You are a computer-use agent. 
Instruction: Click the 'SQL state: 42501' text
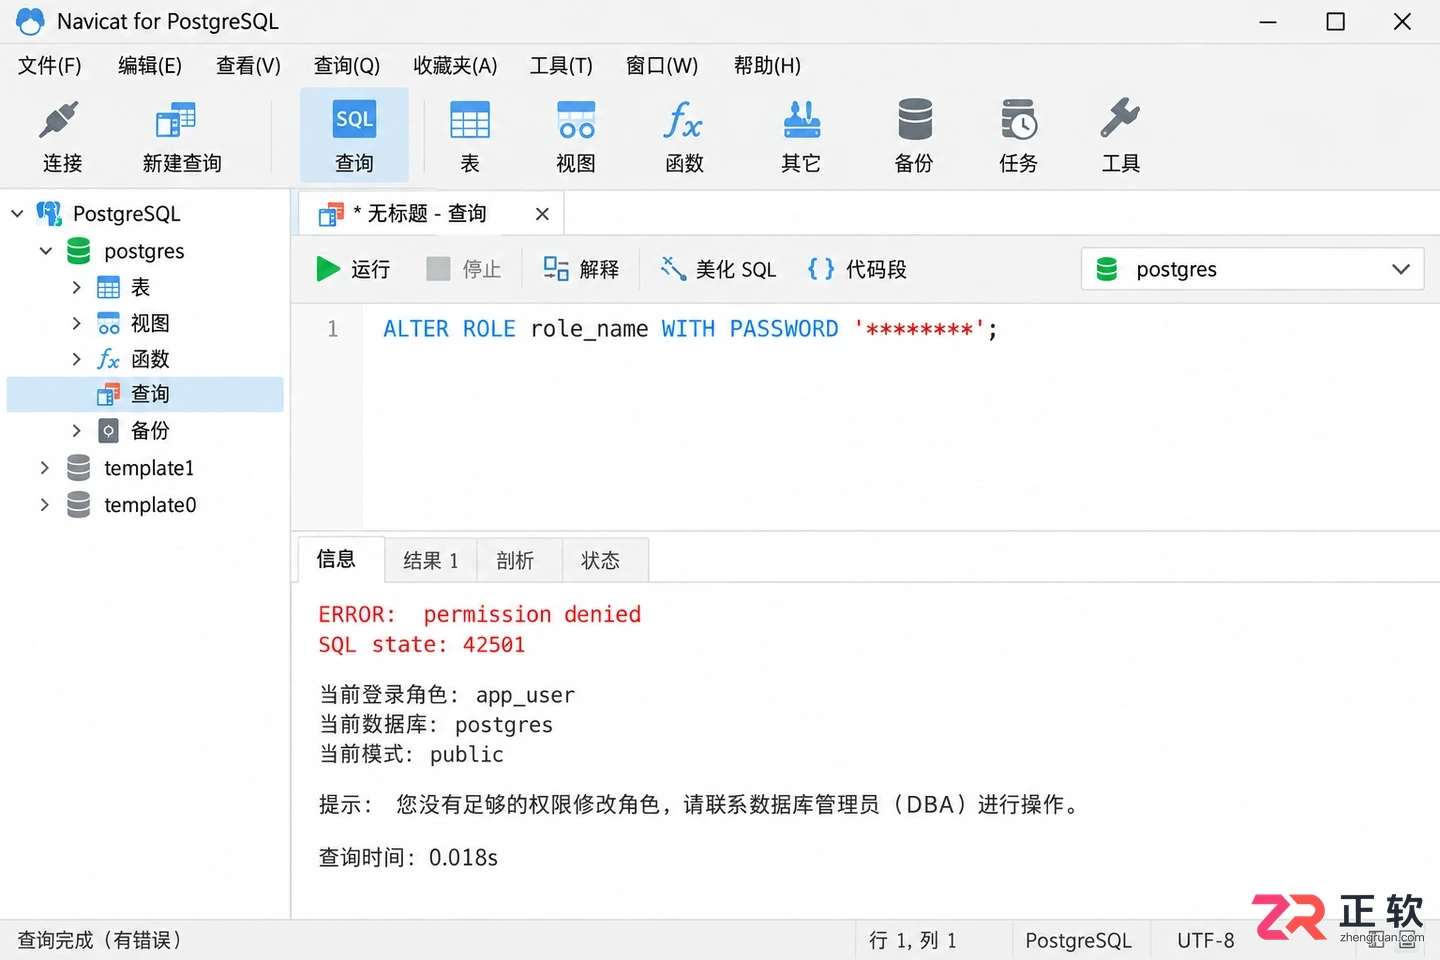(x=421, y=645)
